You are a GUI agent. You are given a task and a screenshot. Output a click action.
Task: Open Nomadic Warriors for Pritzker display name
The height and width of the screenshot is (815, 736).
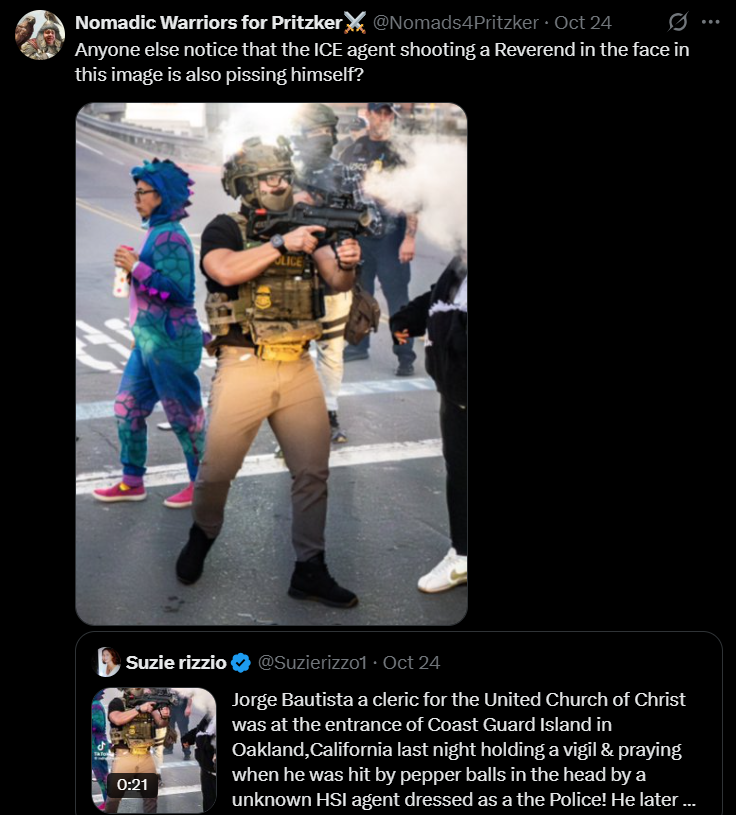click(x=208, y=22)
